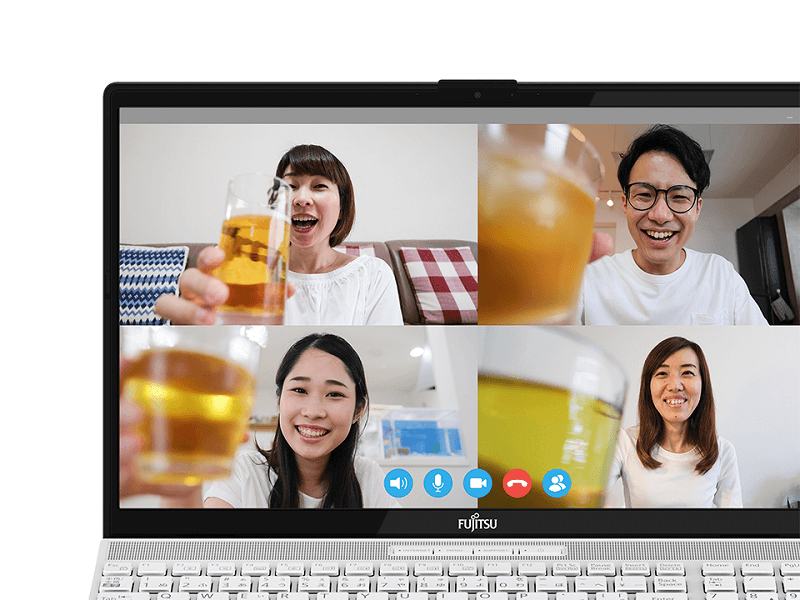Viewport: 800px width, 600px height.
Task: Turn off the webcam video feed
Action: (x=479, y=483)
